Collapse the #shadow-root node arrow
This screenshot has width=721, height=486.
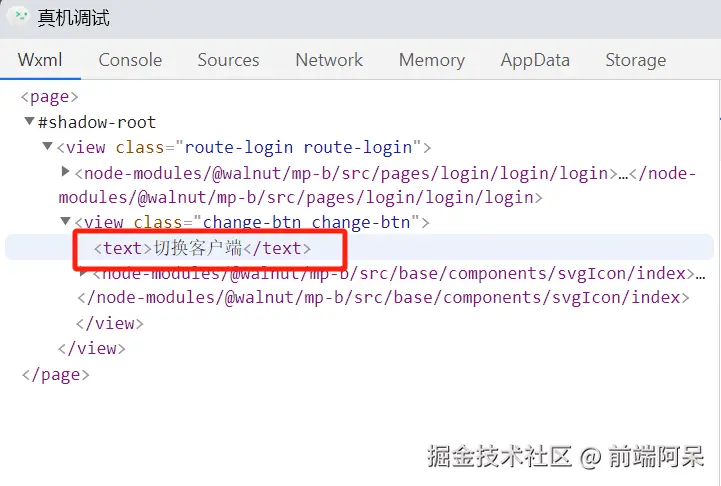pos(30,122)
